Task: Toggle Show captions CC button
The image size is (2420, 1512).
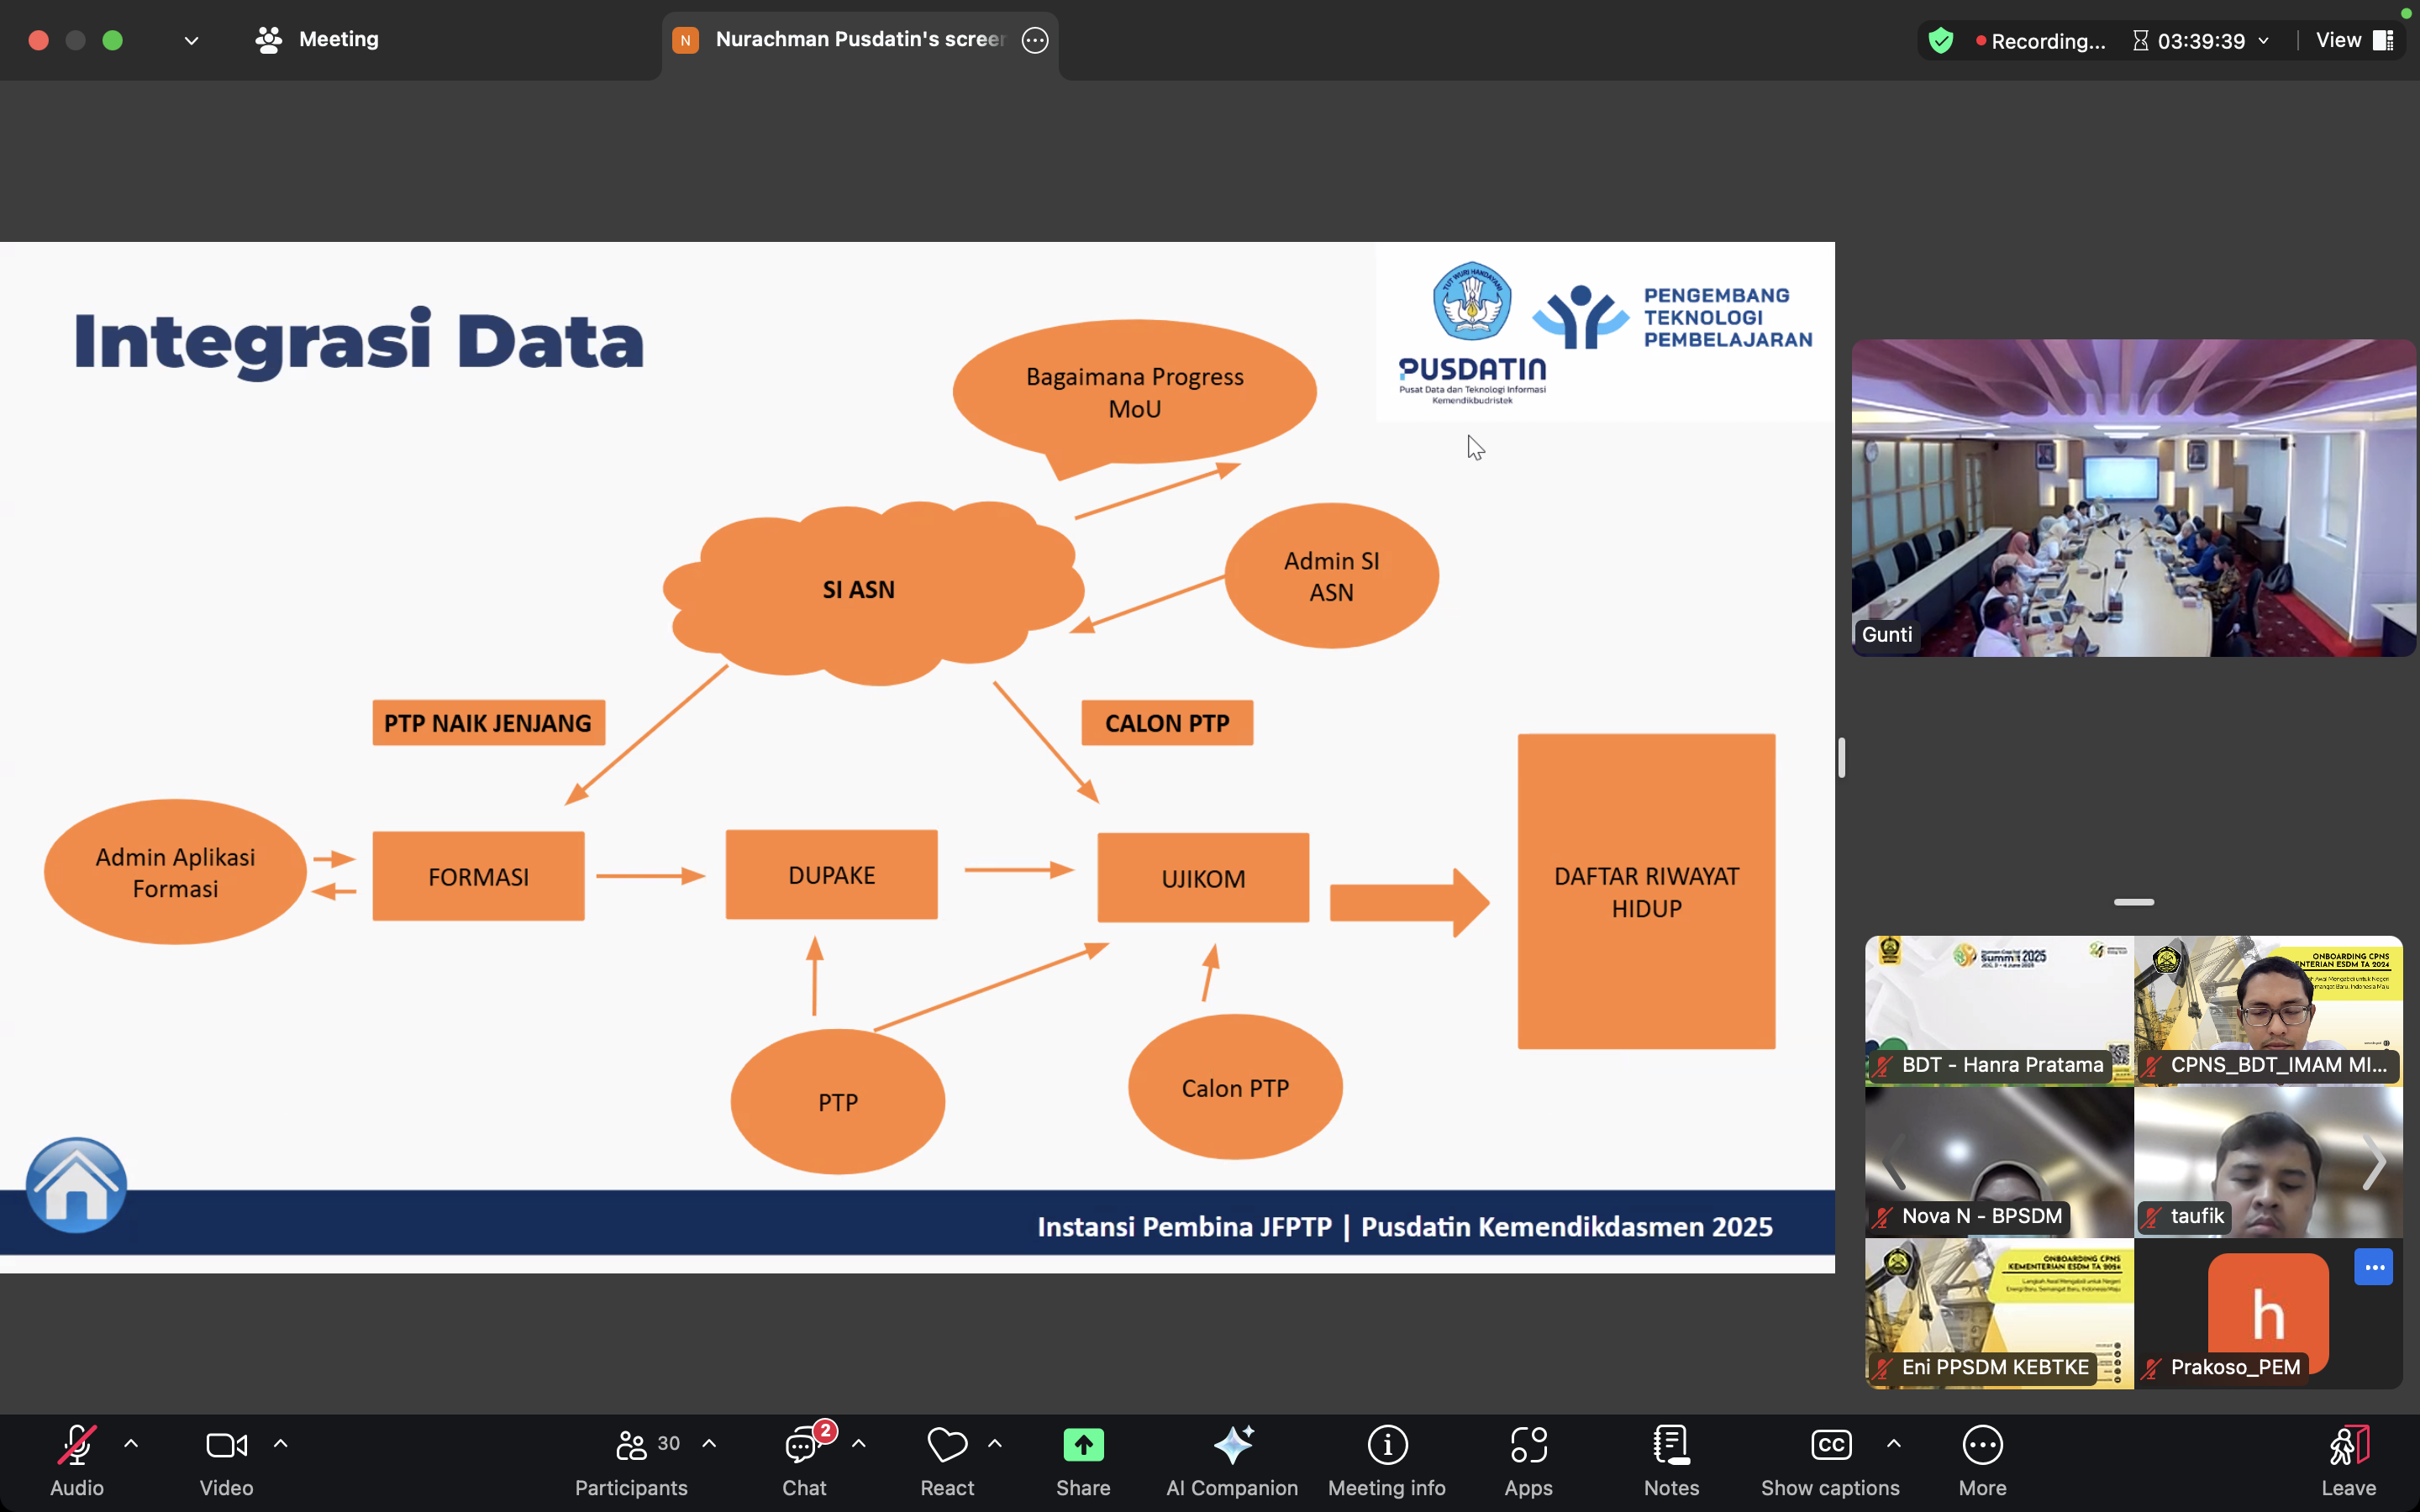Action: point(1830,1445)
